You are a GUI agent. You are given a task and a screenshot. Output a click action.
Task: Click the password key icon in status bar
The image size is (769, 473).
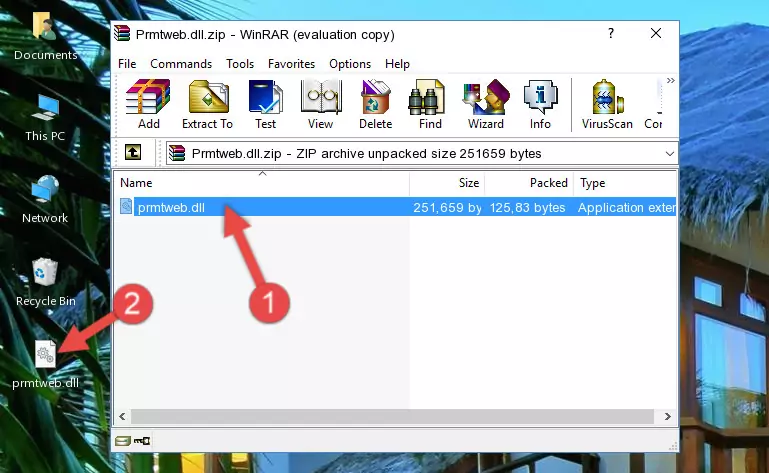[x=142, y=441]
